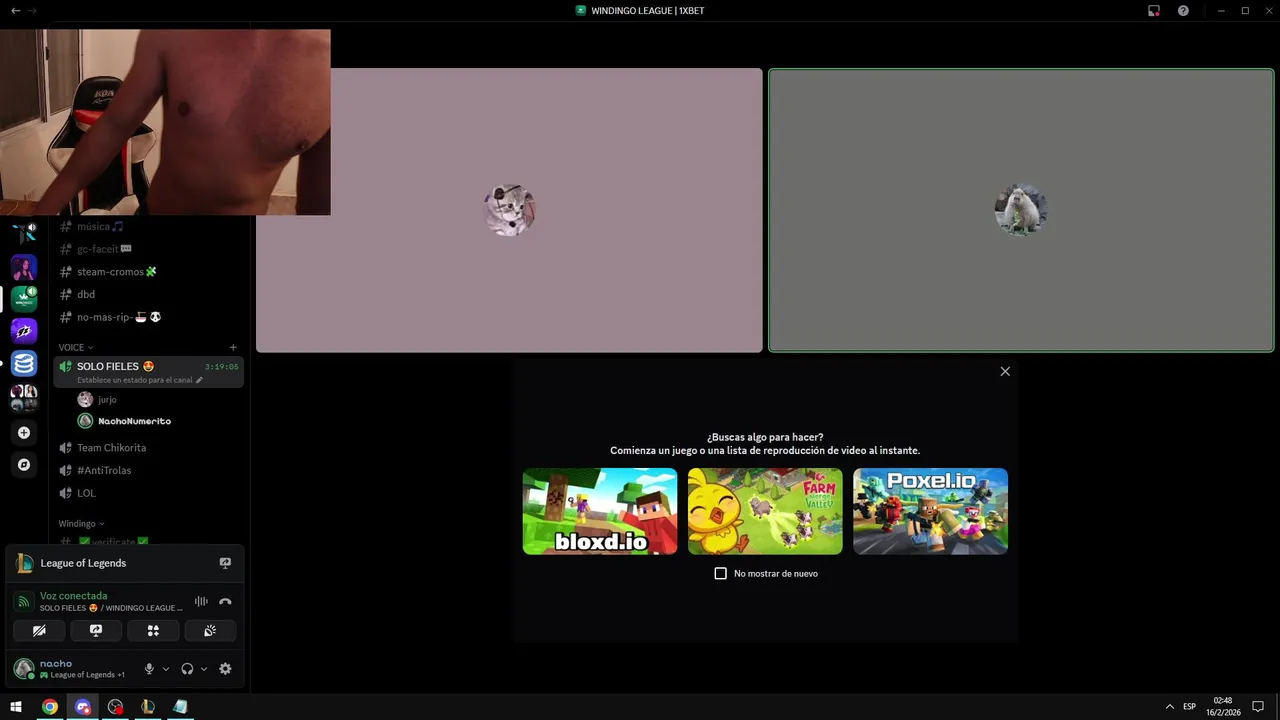1280x720 pixels.
Task: Open the activities launcher button
Action: [153, 631]
